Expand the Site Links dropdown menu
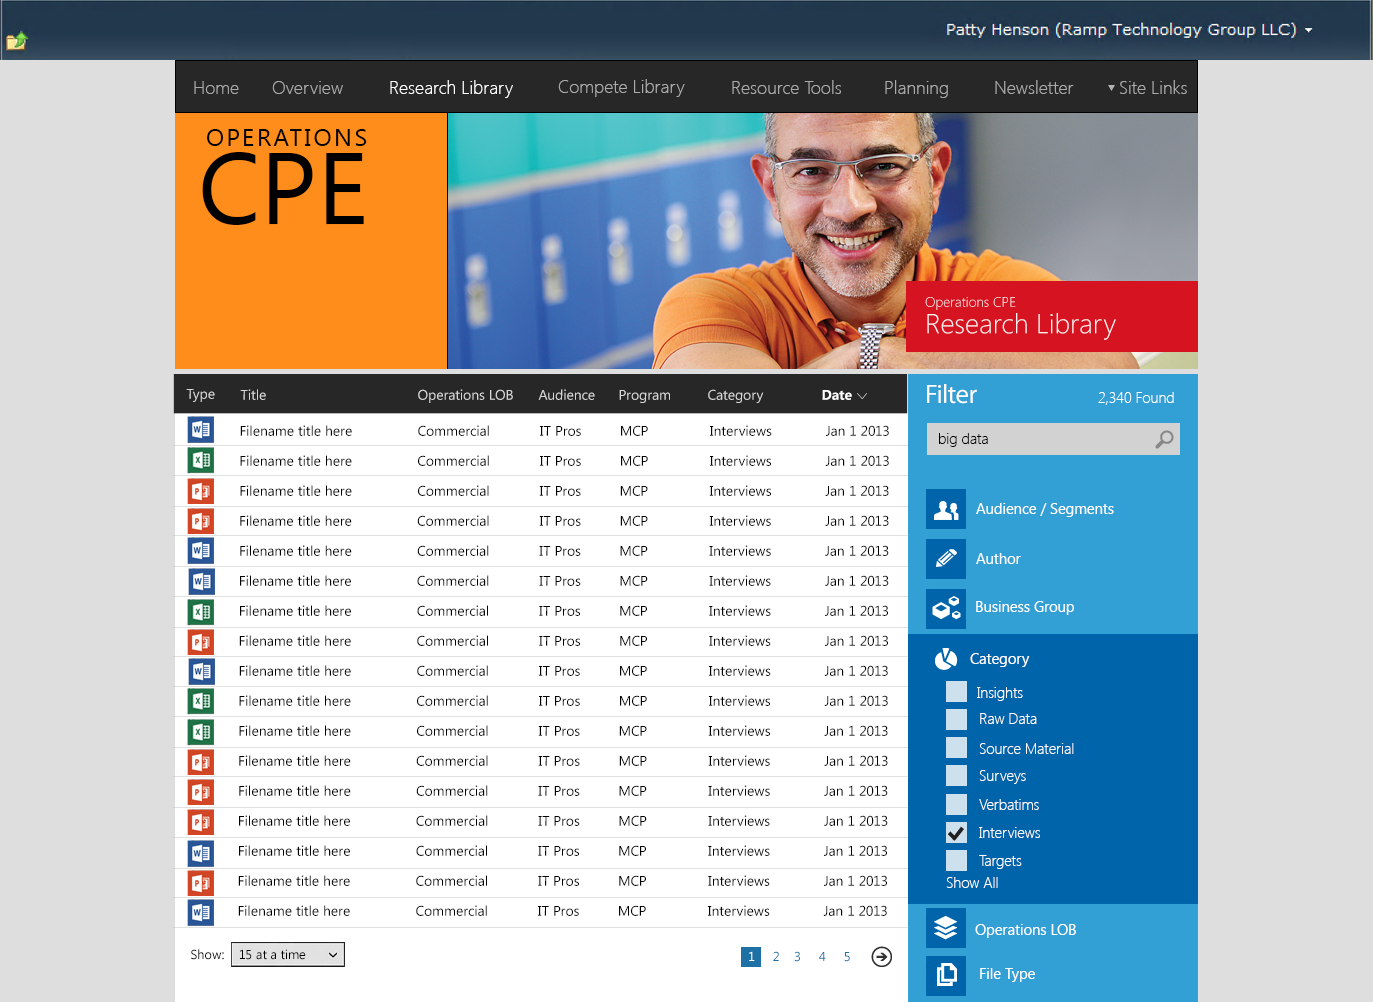 (x=1147, y=88)
